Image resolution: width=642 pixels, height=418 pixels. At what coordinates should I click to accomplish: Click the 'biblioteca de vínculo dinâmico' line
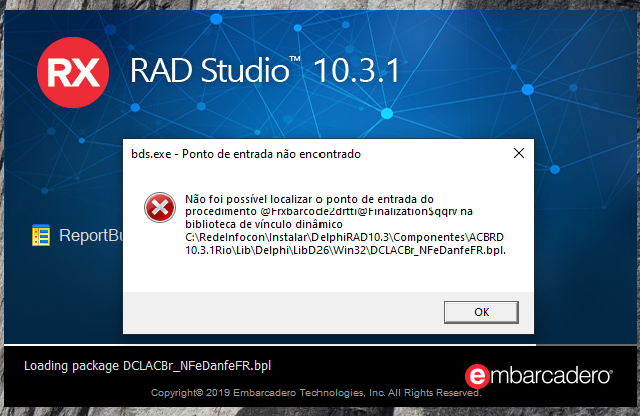[264, 224]
